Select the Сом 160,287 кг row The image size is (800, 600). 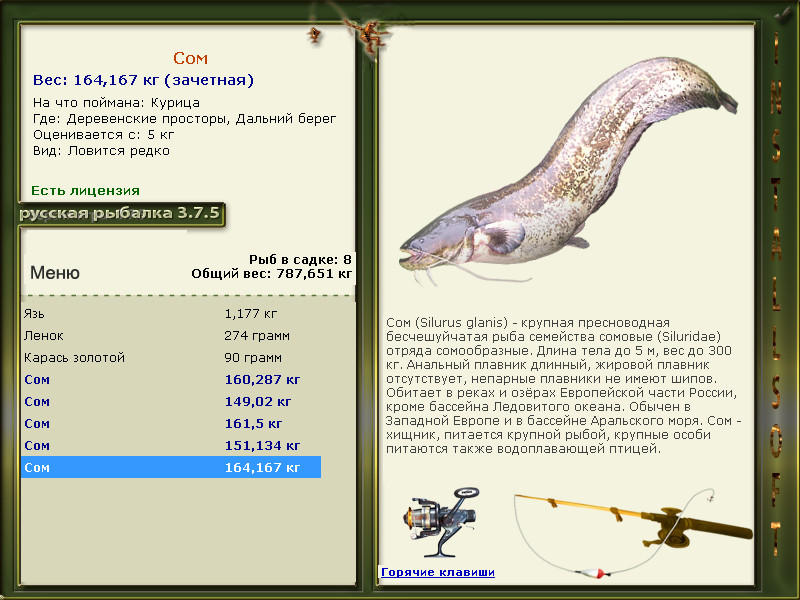click(171, 379)
